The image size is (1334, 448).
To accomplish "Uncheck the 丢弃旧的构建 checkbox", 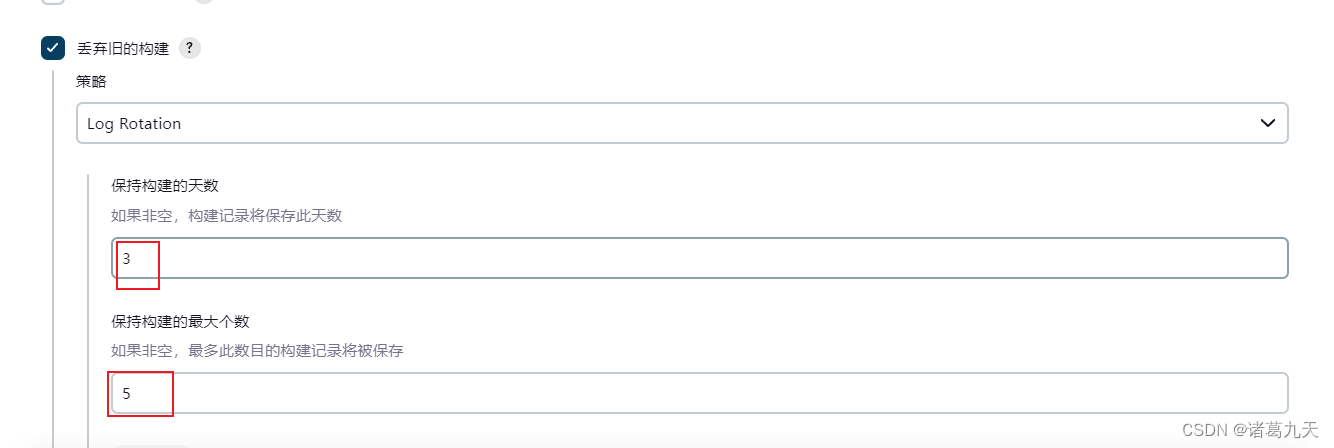I will [53, 48].
